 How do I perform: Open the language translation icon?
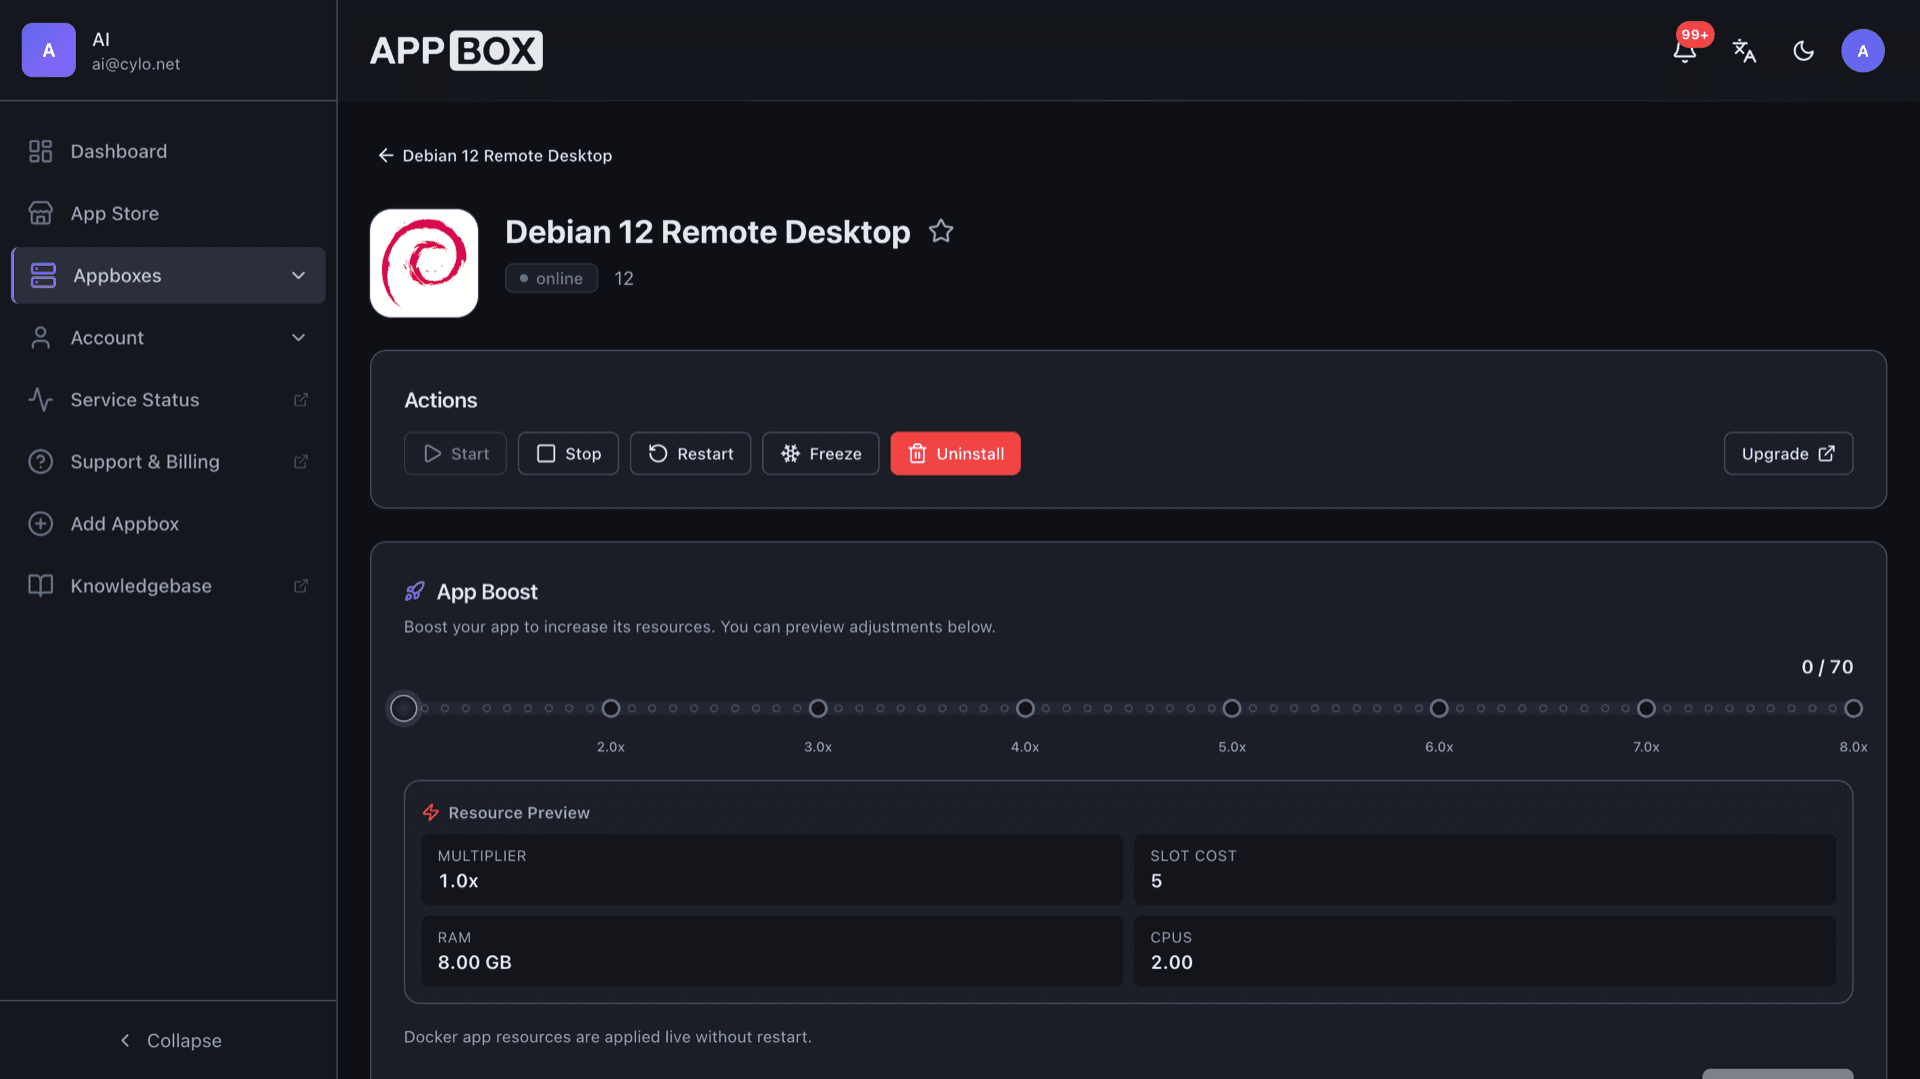(1744, 51)
